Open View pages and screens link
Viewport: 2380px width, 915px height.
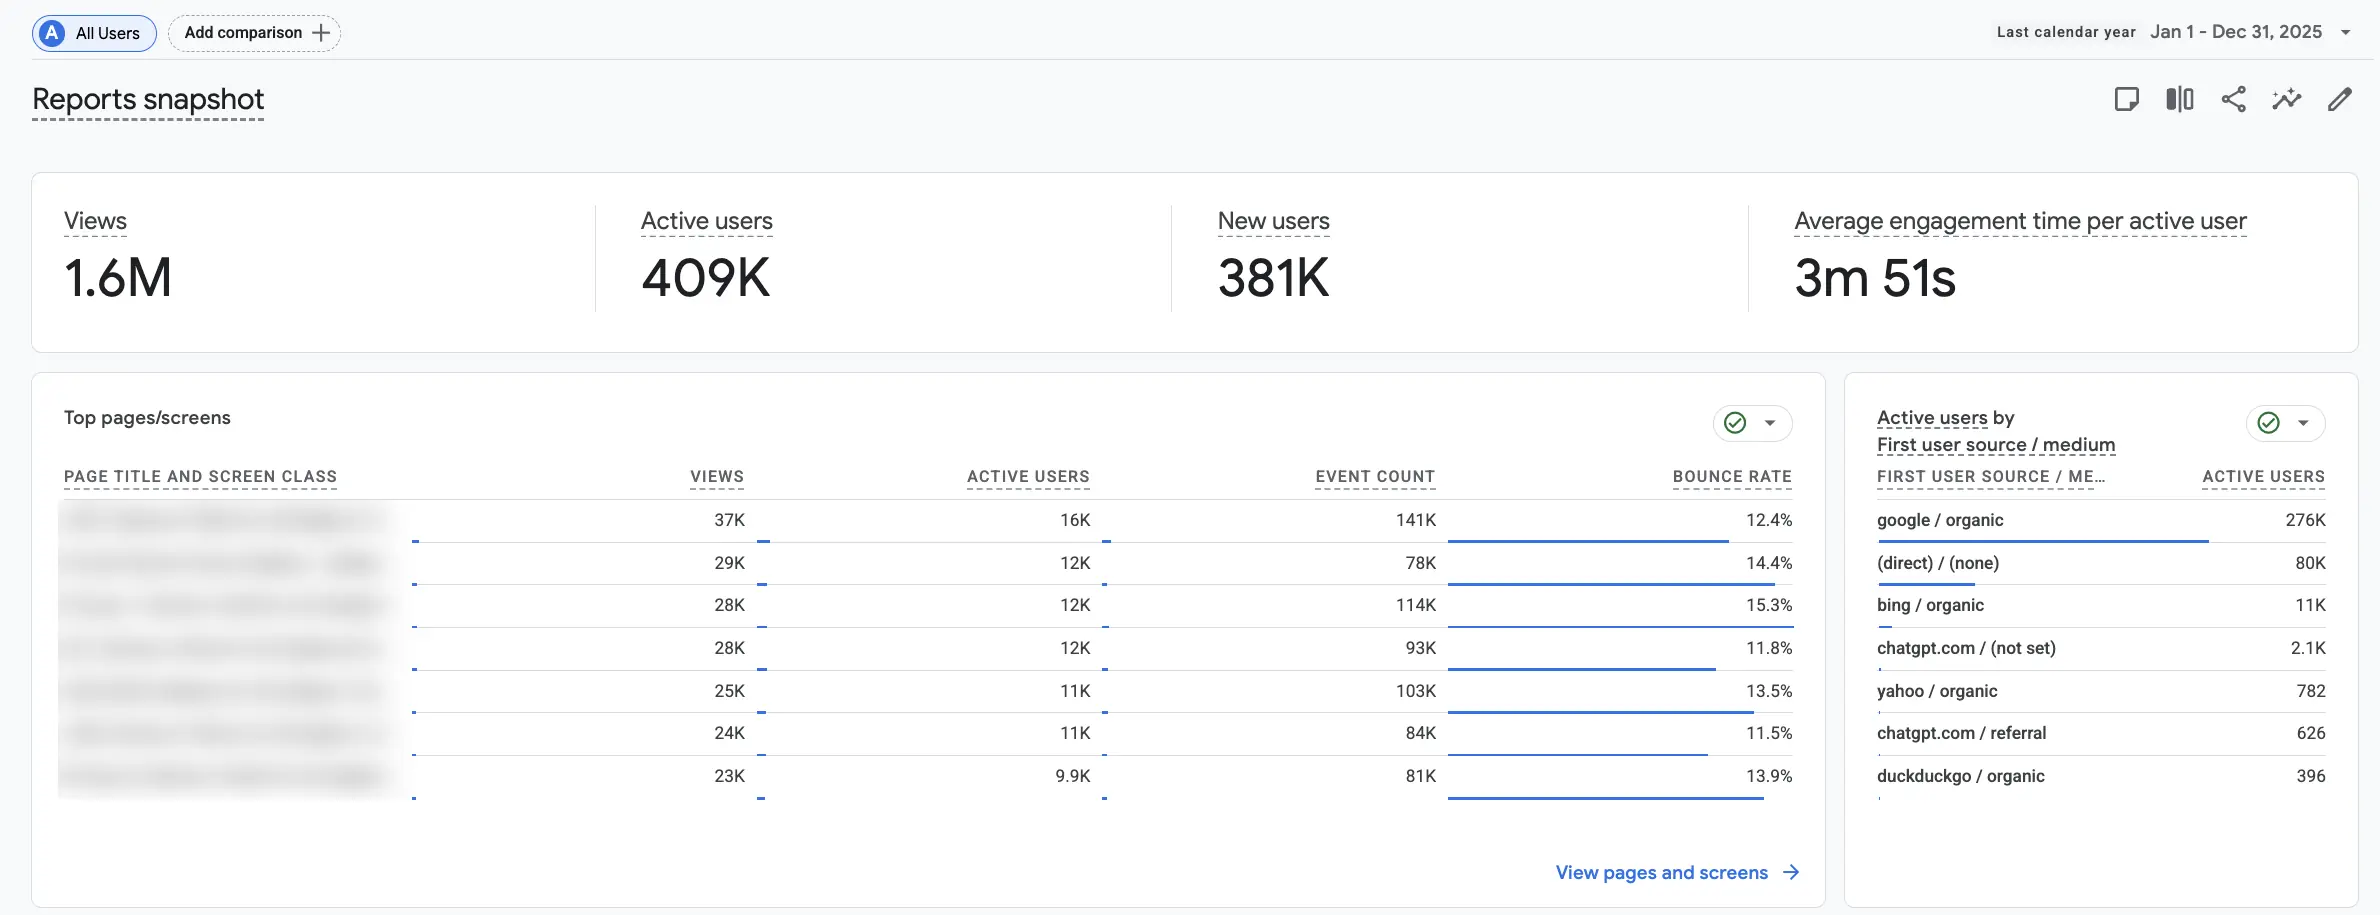1661,872
